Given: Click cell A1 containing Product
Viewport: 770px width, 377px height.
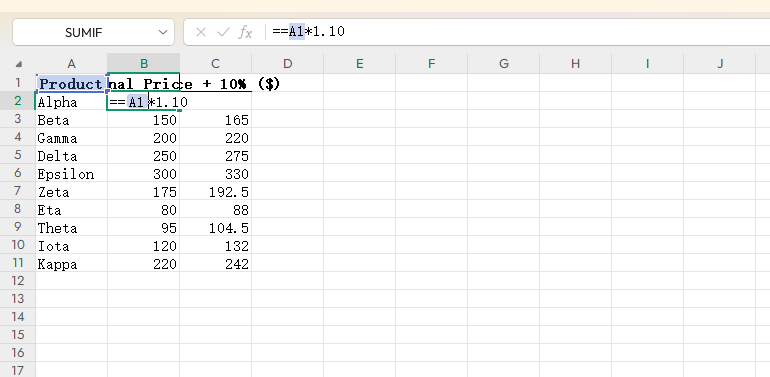Looking at the screenshot, I should click(72, 83).
